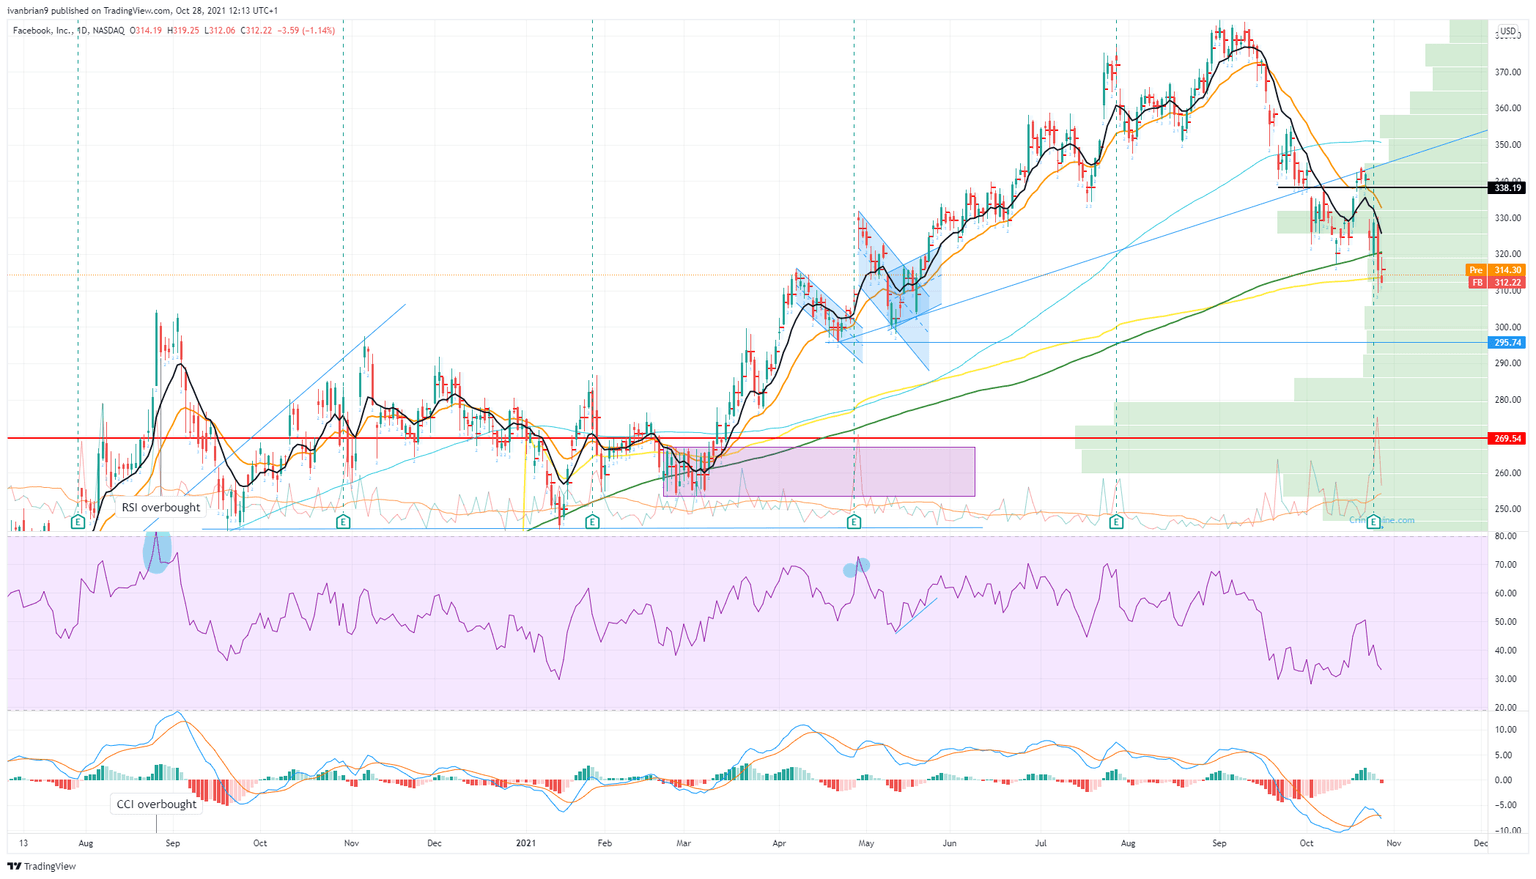Click the low value L312.06

click(x=221, y=30)
